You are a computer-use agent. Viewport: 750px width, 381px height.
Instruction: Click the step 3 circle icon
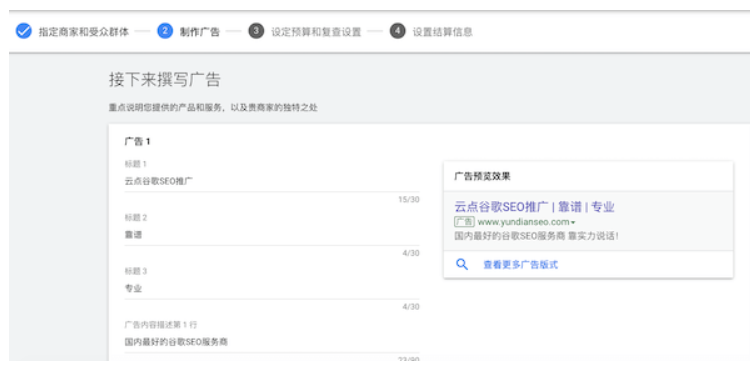(x=256, y=31)
